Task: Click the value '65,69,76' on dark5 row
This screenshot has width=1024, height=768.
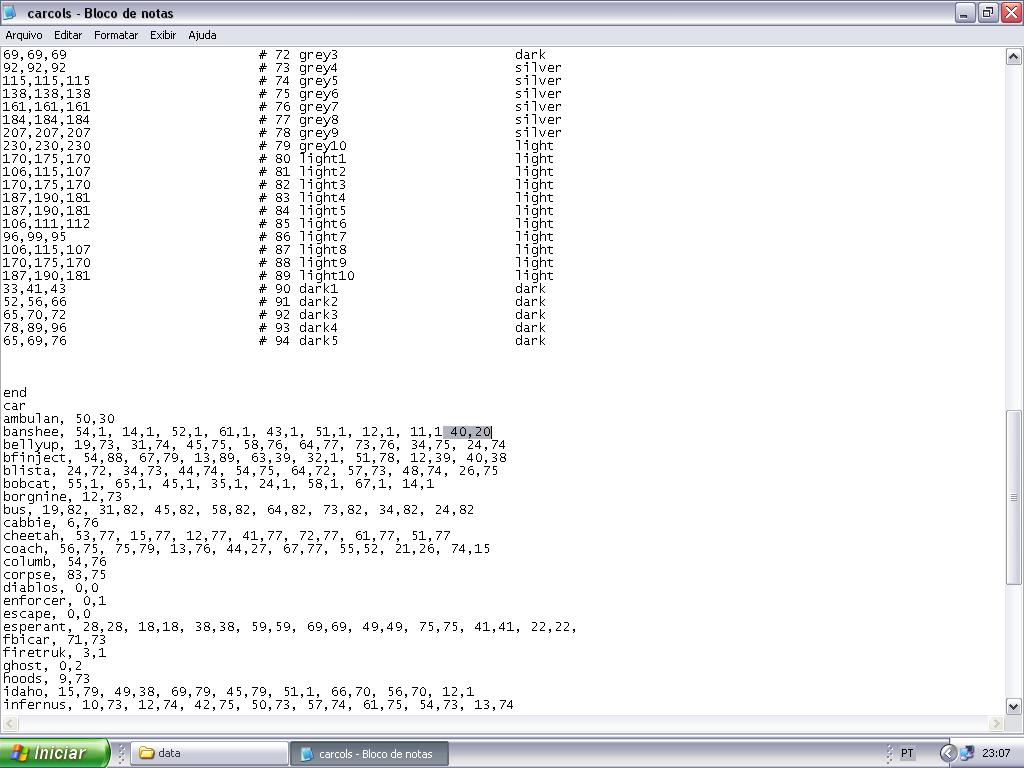Action: coord(35,342)
